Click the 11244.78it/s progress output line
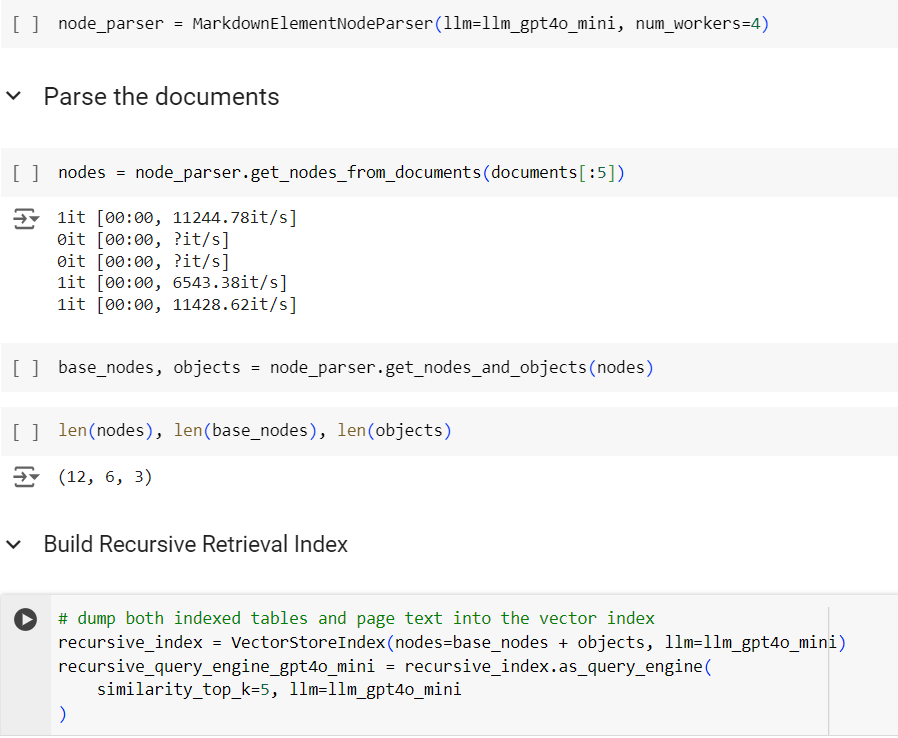 [177, 218]
